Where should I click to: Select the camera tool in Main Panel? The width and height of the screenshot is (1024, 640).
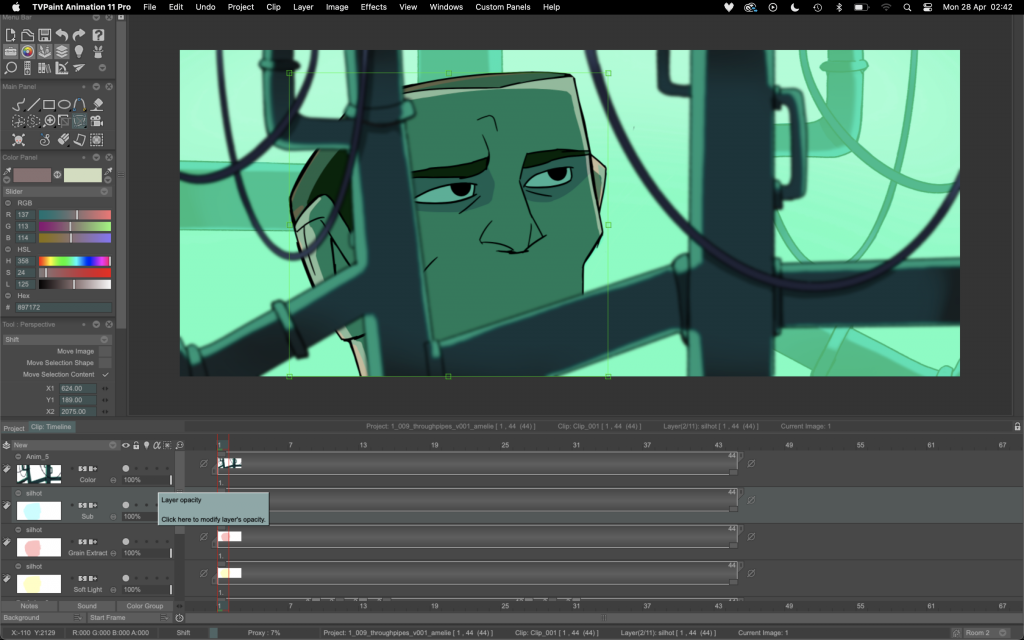97,121
